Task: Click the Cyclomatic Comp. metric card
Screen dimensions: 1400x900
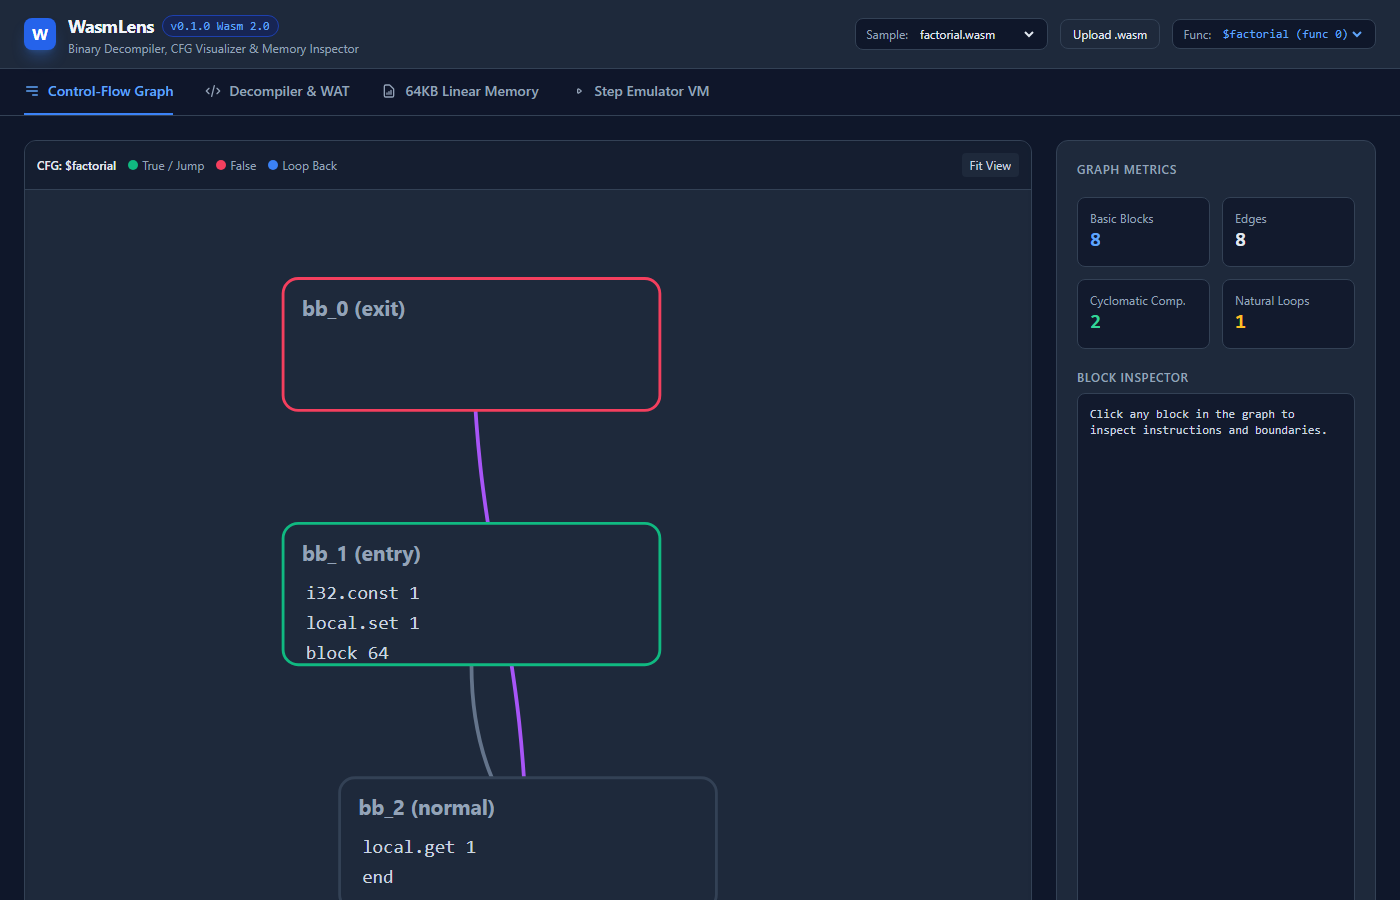Action: tap(1143, 314)
